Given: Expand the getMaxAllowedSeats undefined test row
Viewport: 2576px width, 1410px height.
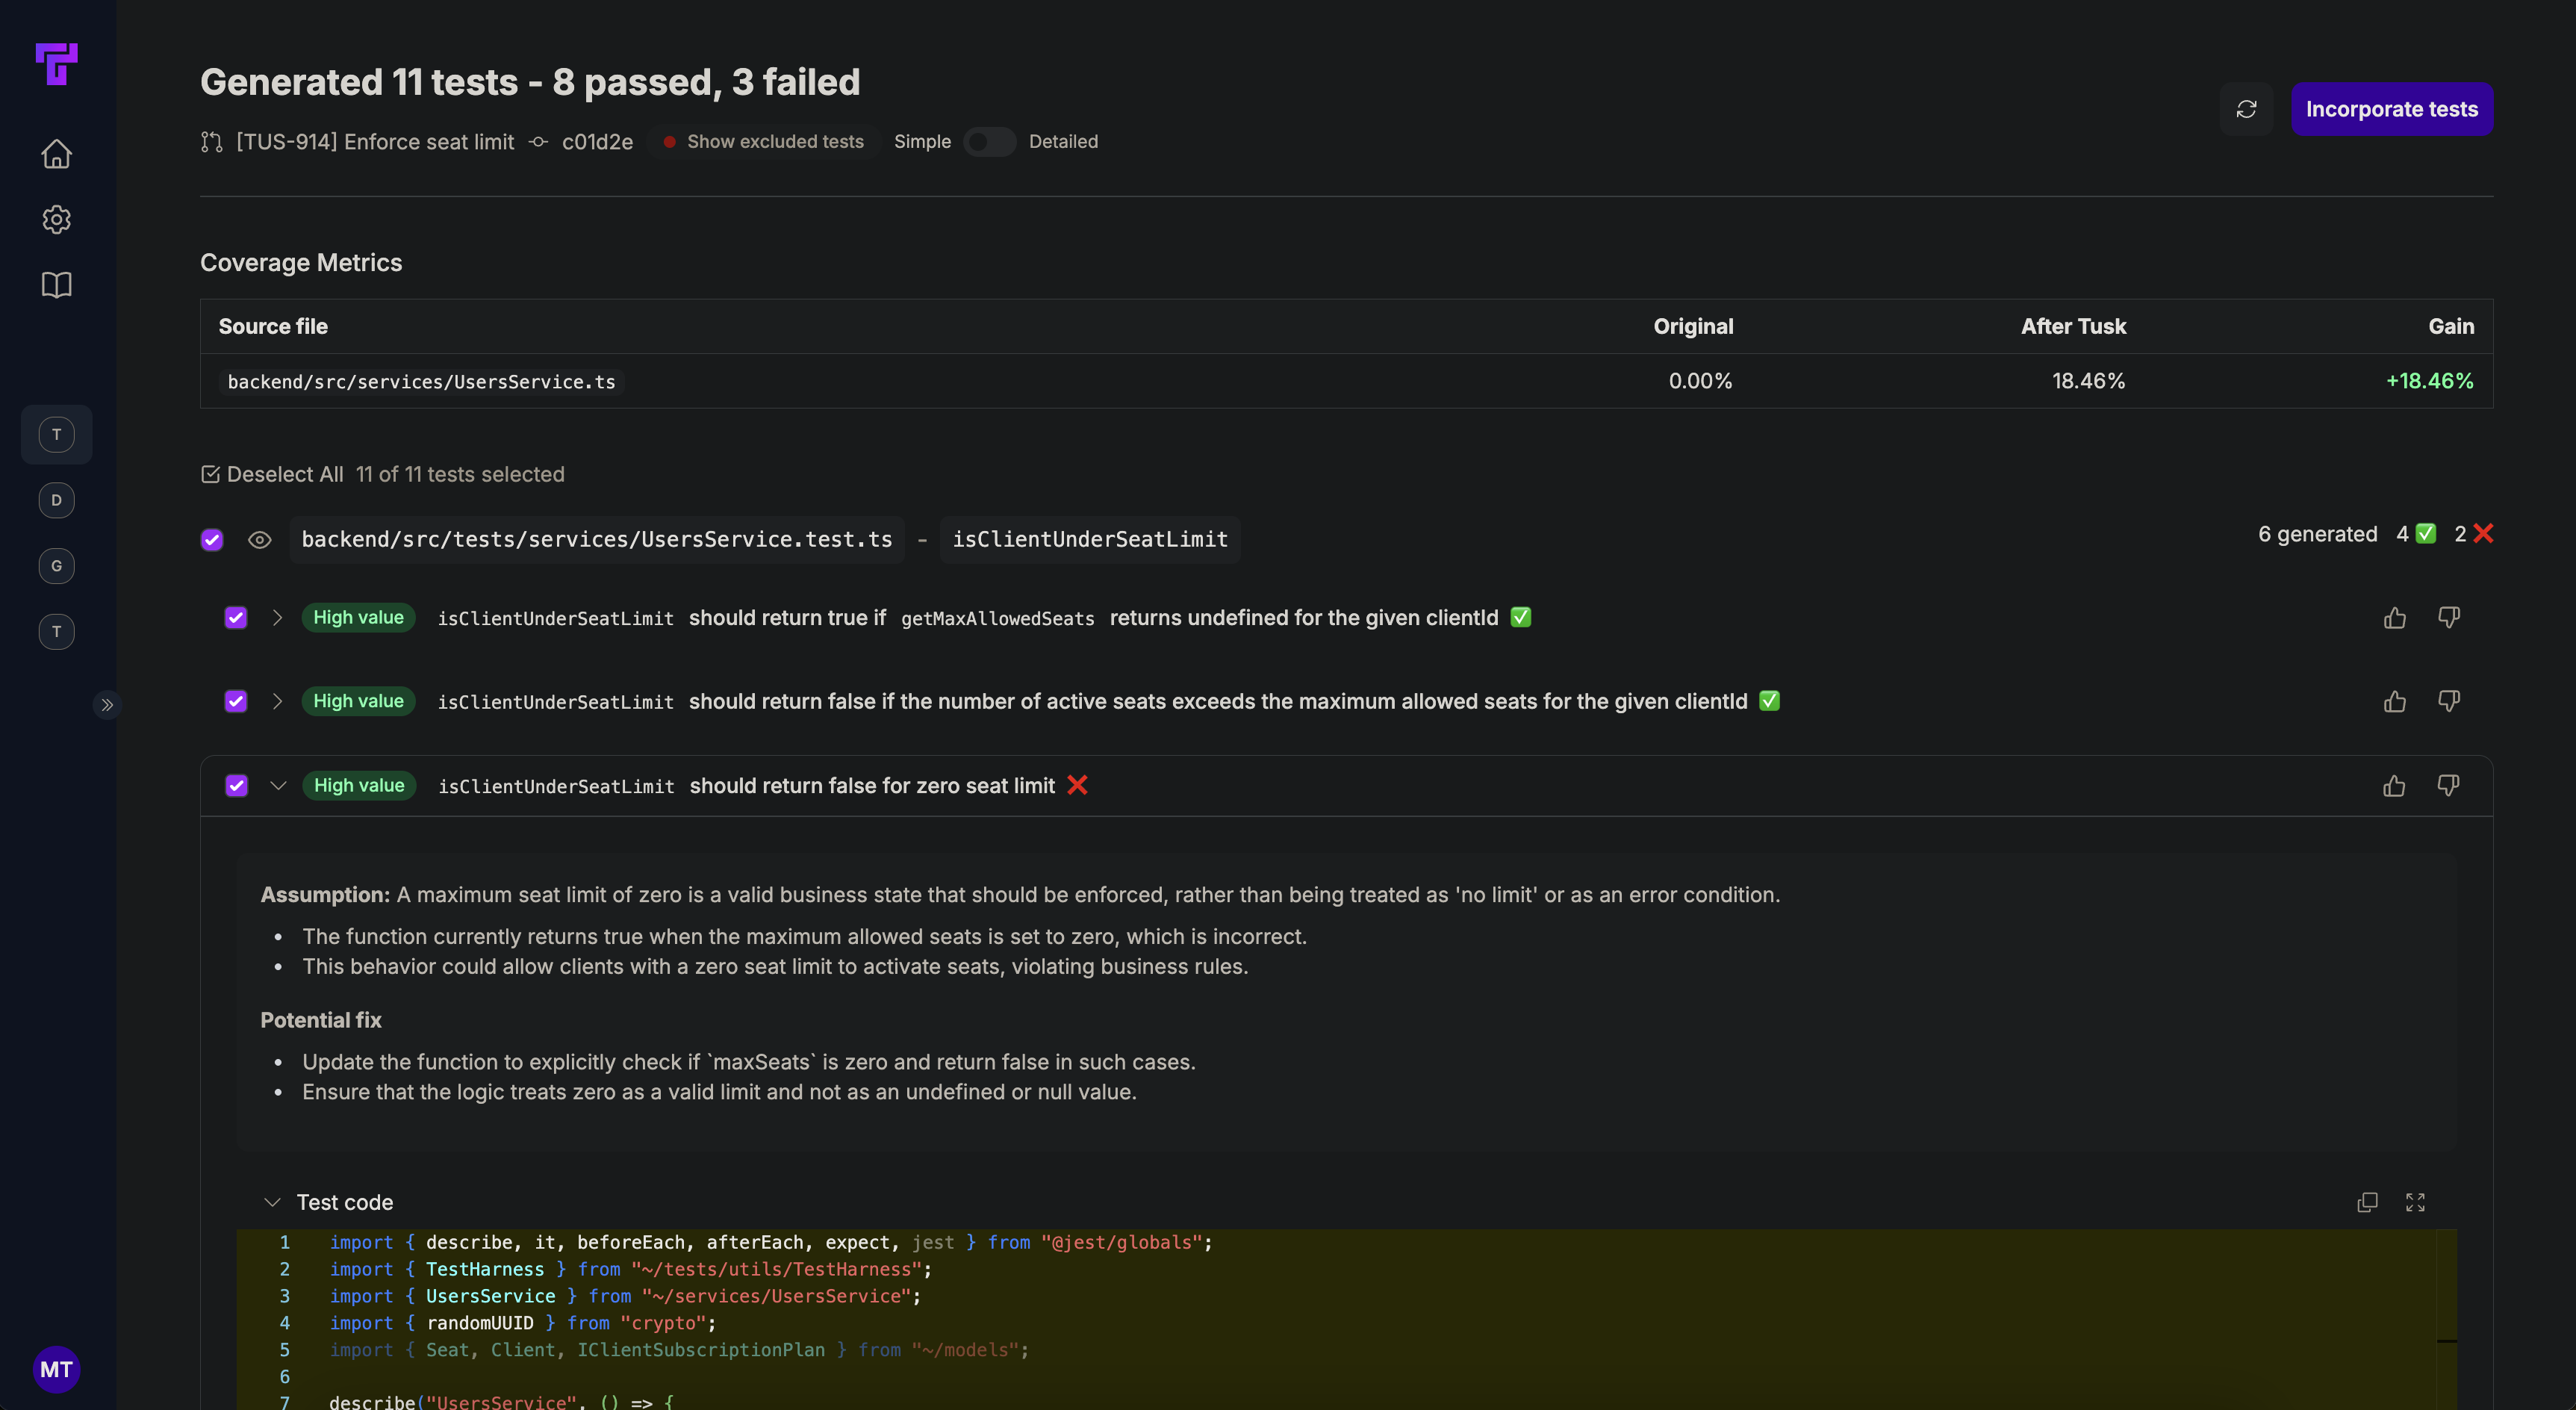Looking at the screenshot, I should coord(278,618).
